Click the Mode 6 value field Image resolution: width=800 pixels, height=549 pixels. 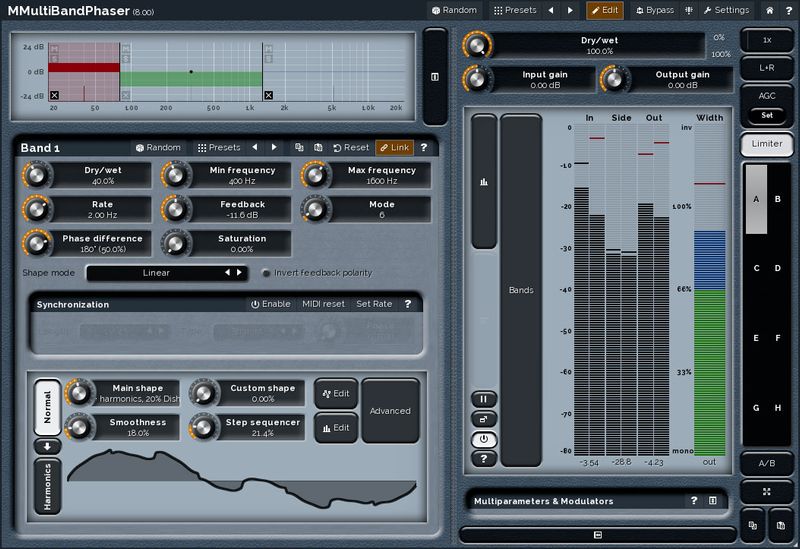382,210
